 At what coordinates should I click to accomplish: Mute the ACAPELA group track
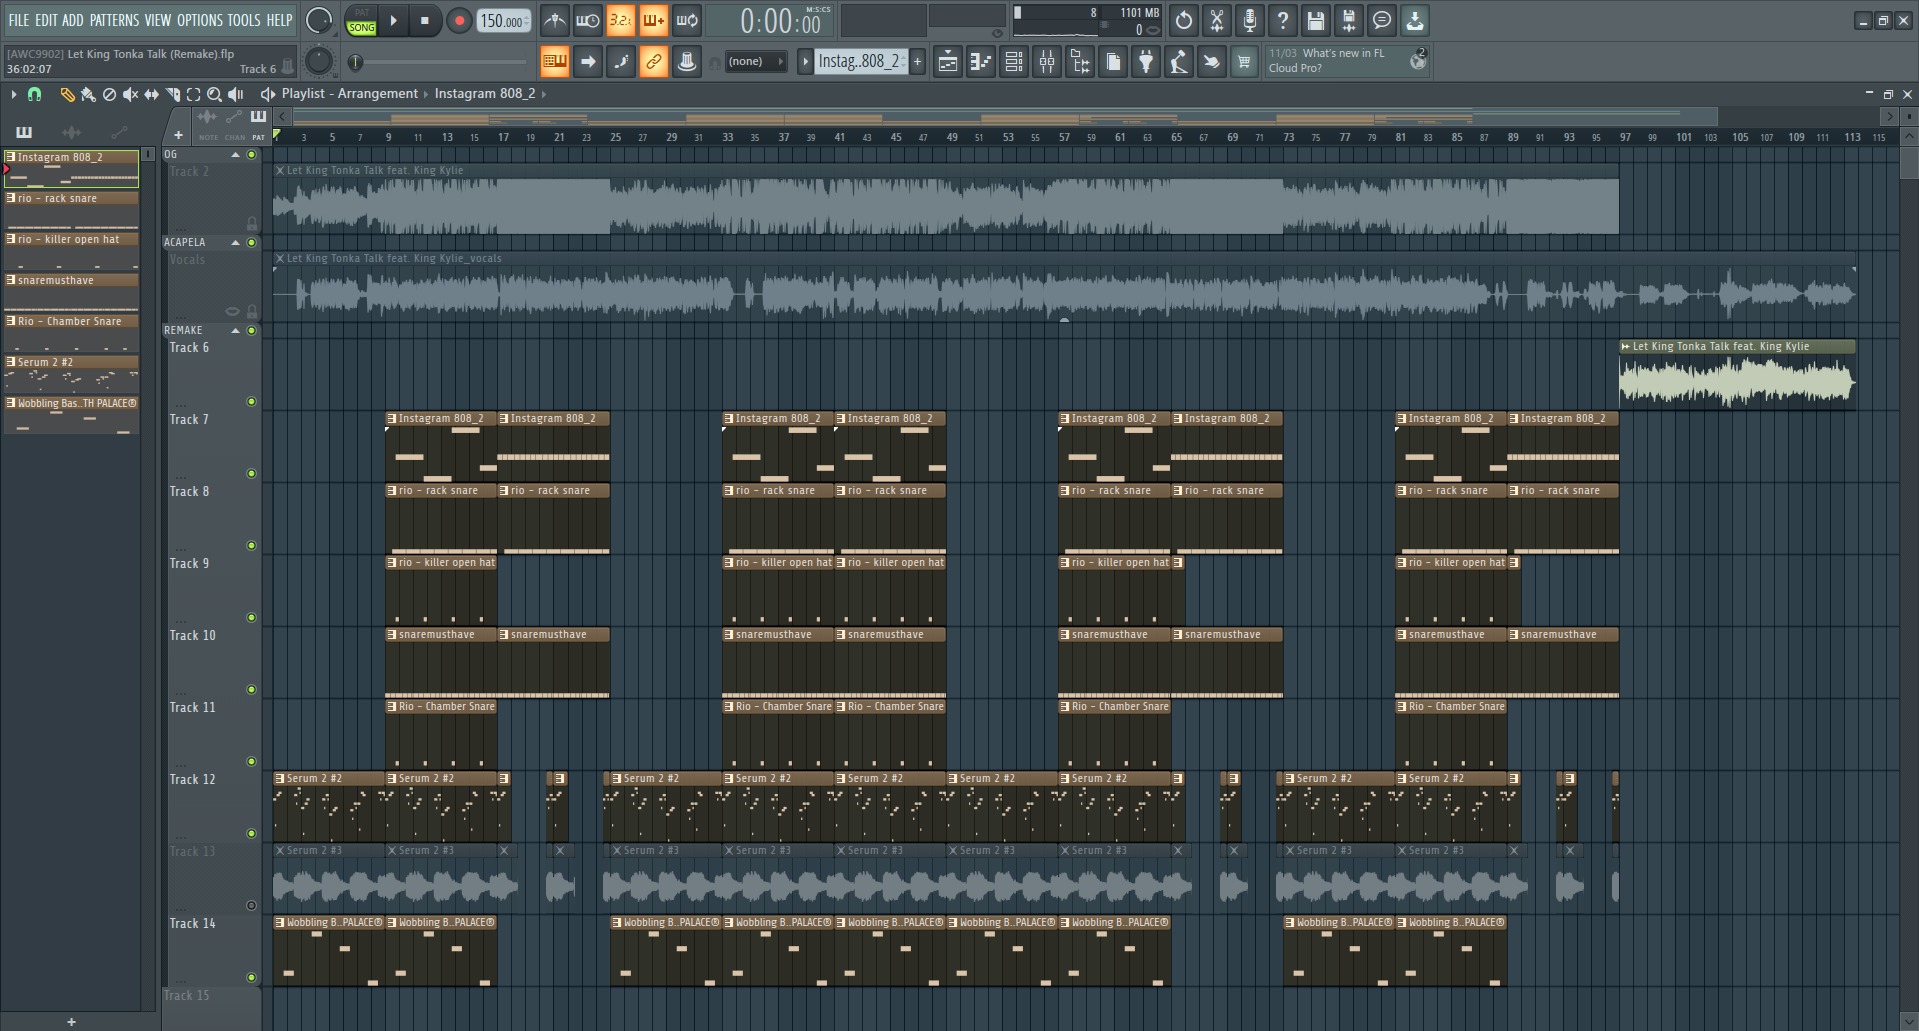(252, 243)
